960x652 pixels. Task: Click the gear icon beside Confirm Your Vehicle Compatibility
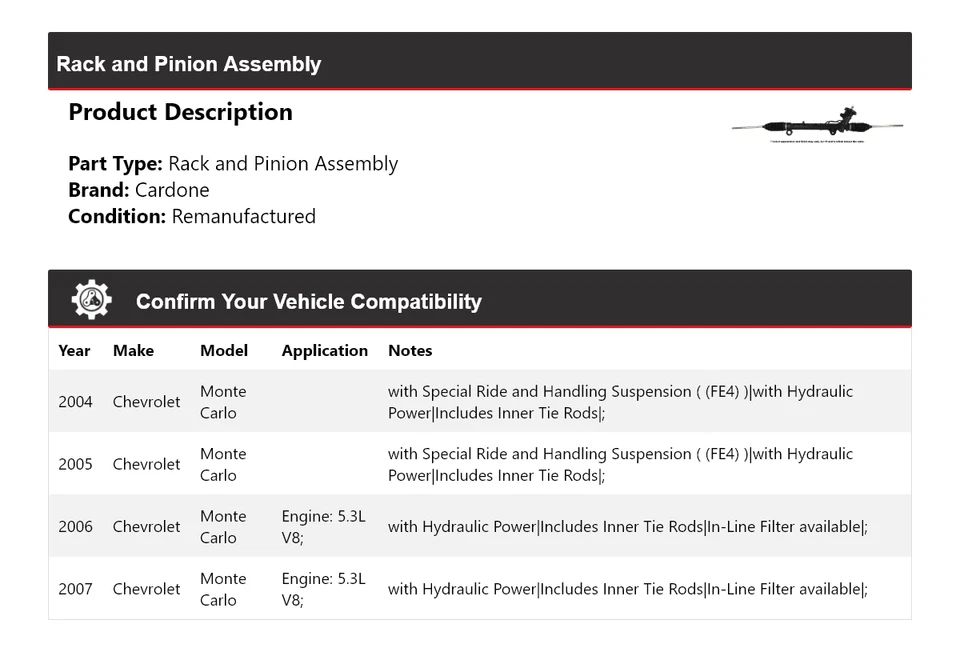(91, 300)
